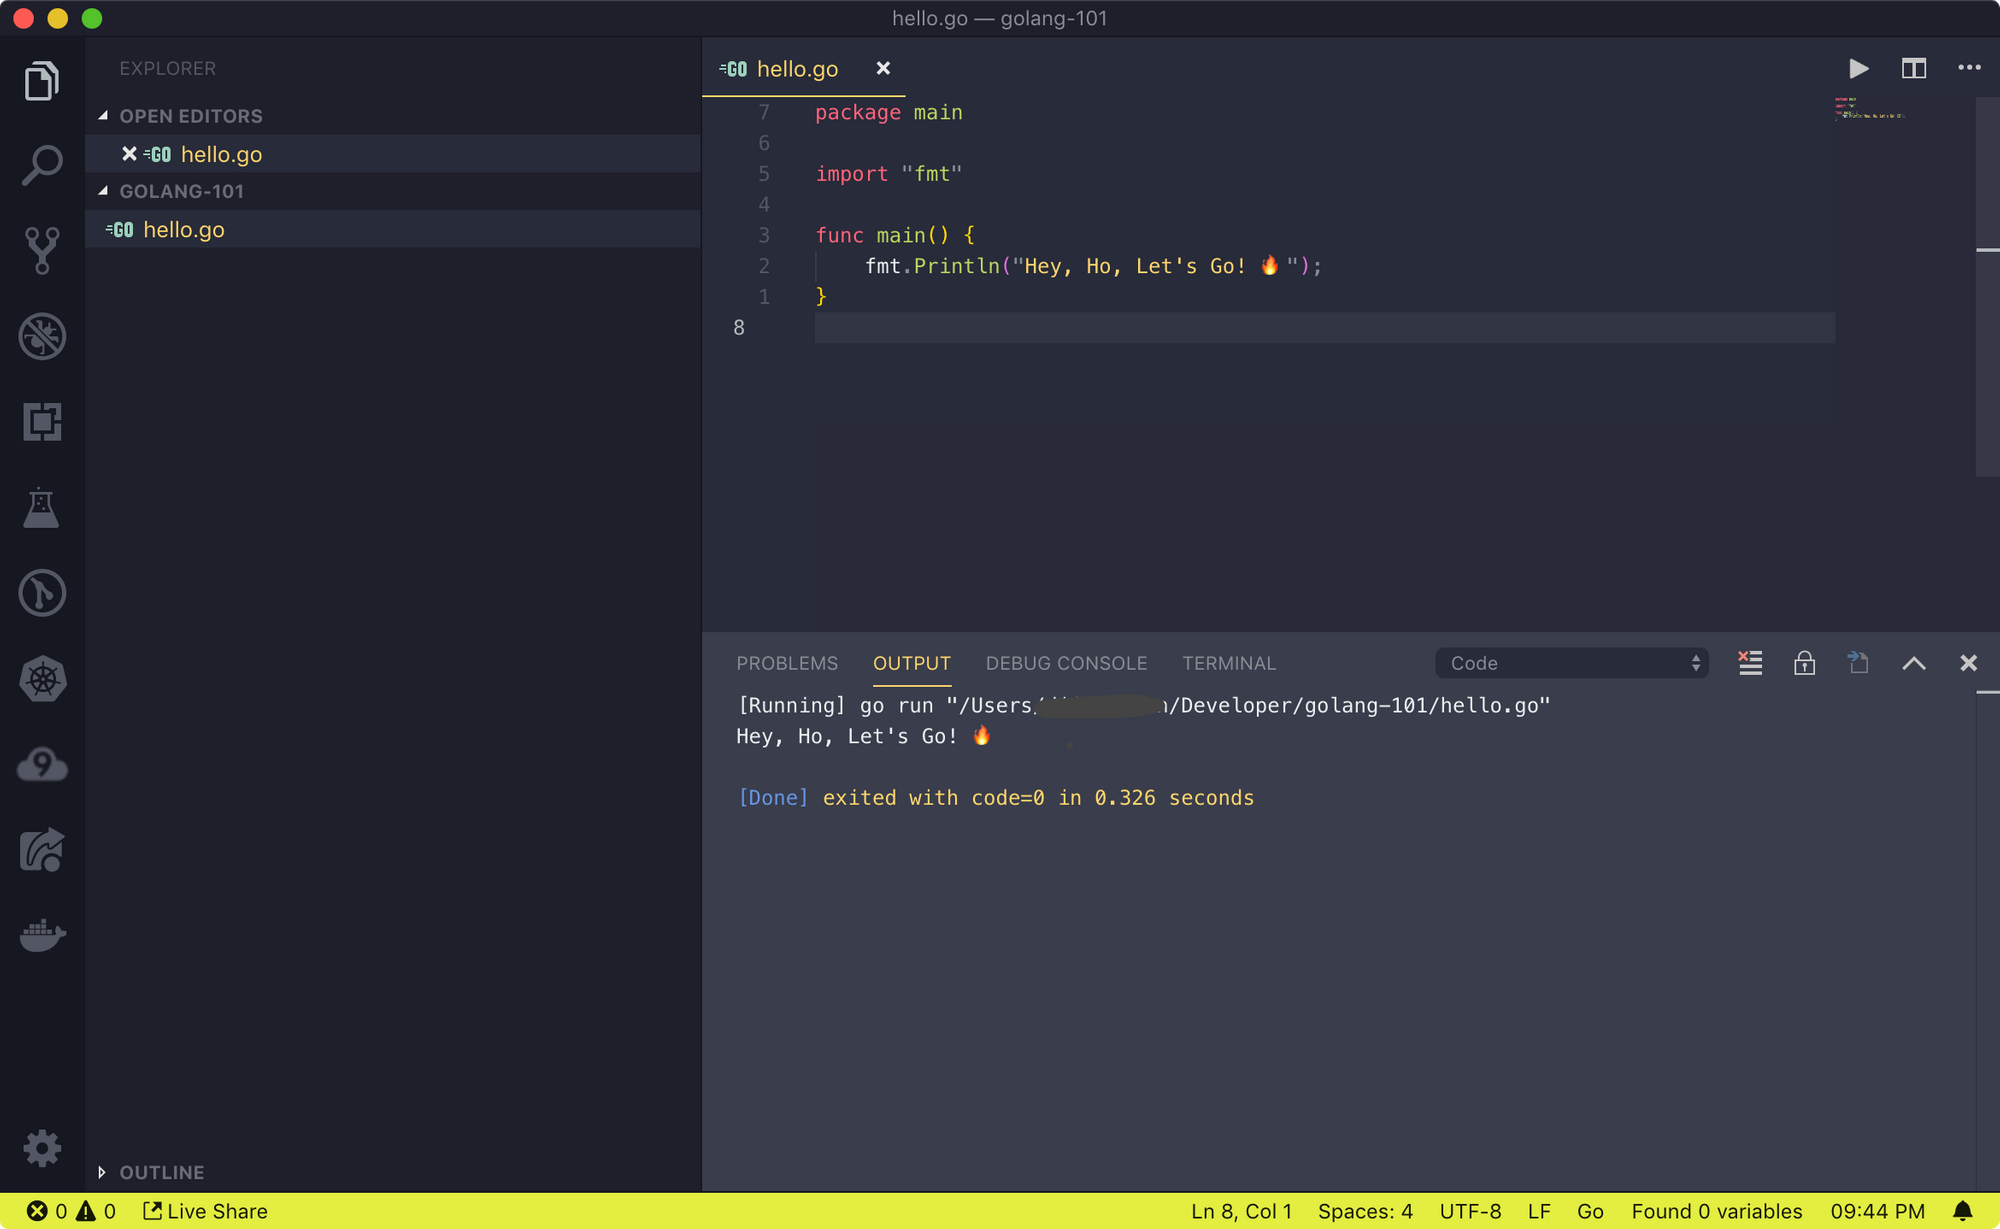
Task: Run code with the play button
Action: [x=1858, y=68]
